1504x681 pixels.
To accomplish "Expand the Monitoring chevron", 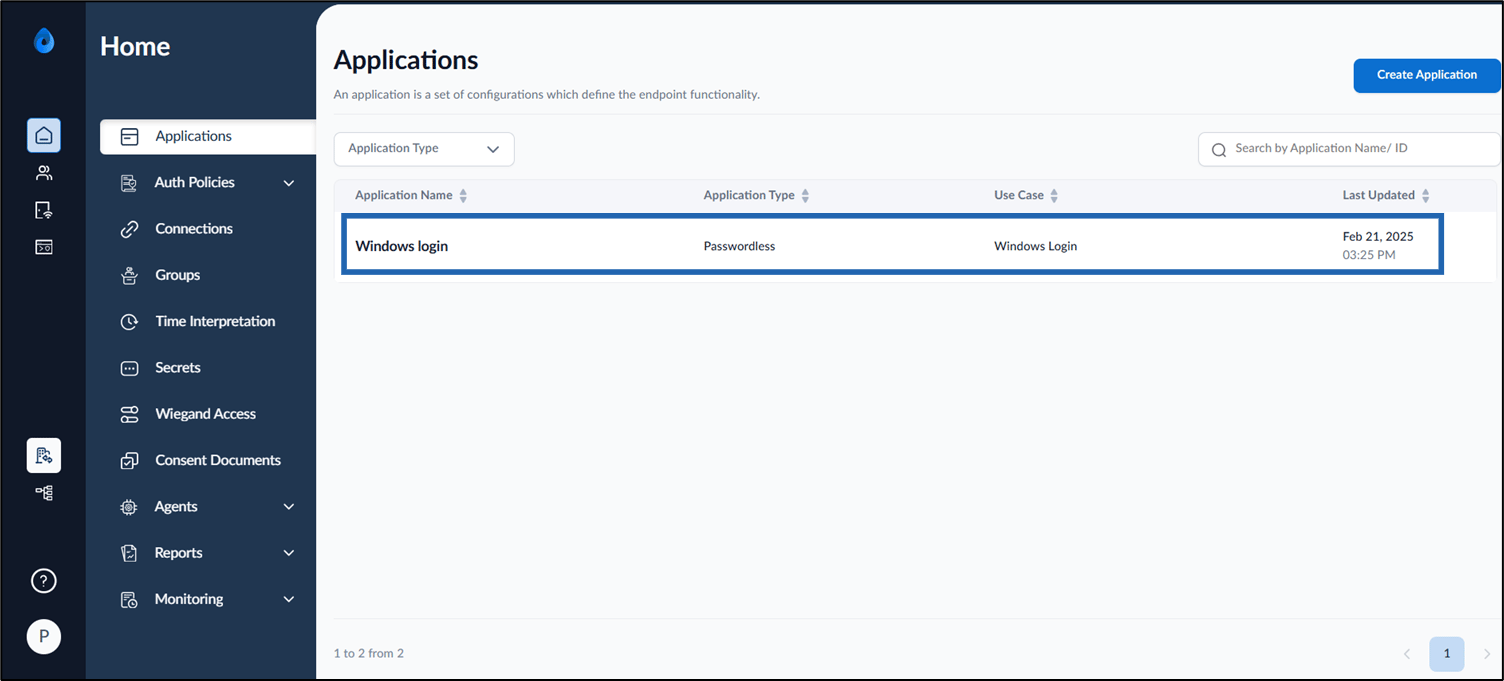I will click(289, 599).
